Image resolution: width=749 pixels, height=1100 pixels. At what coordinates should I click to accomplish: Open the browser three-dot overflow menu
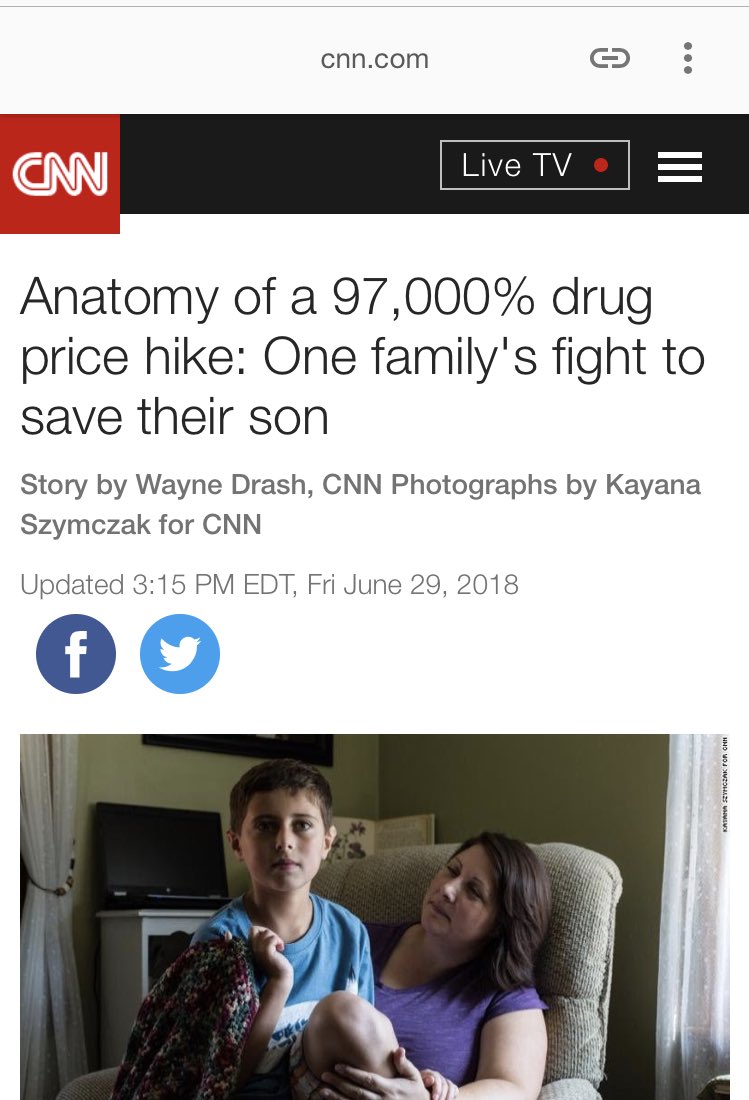click(688, 58)
